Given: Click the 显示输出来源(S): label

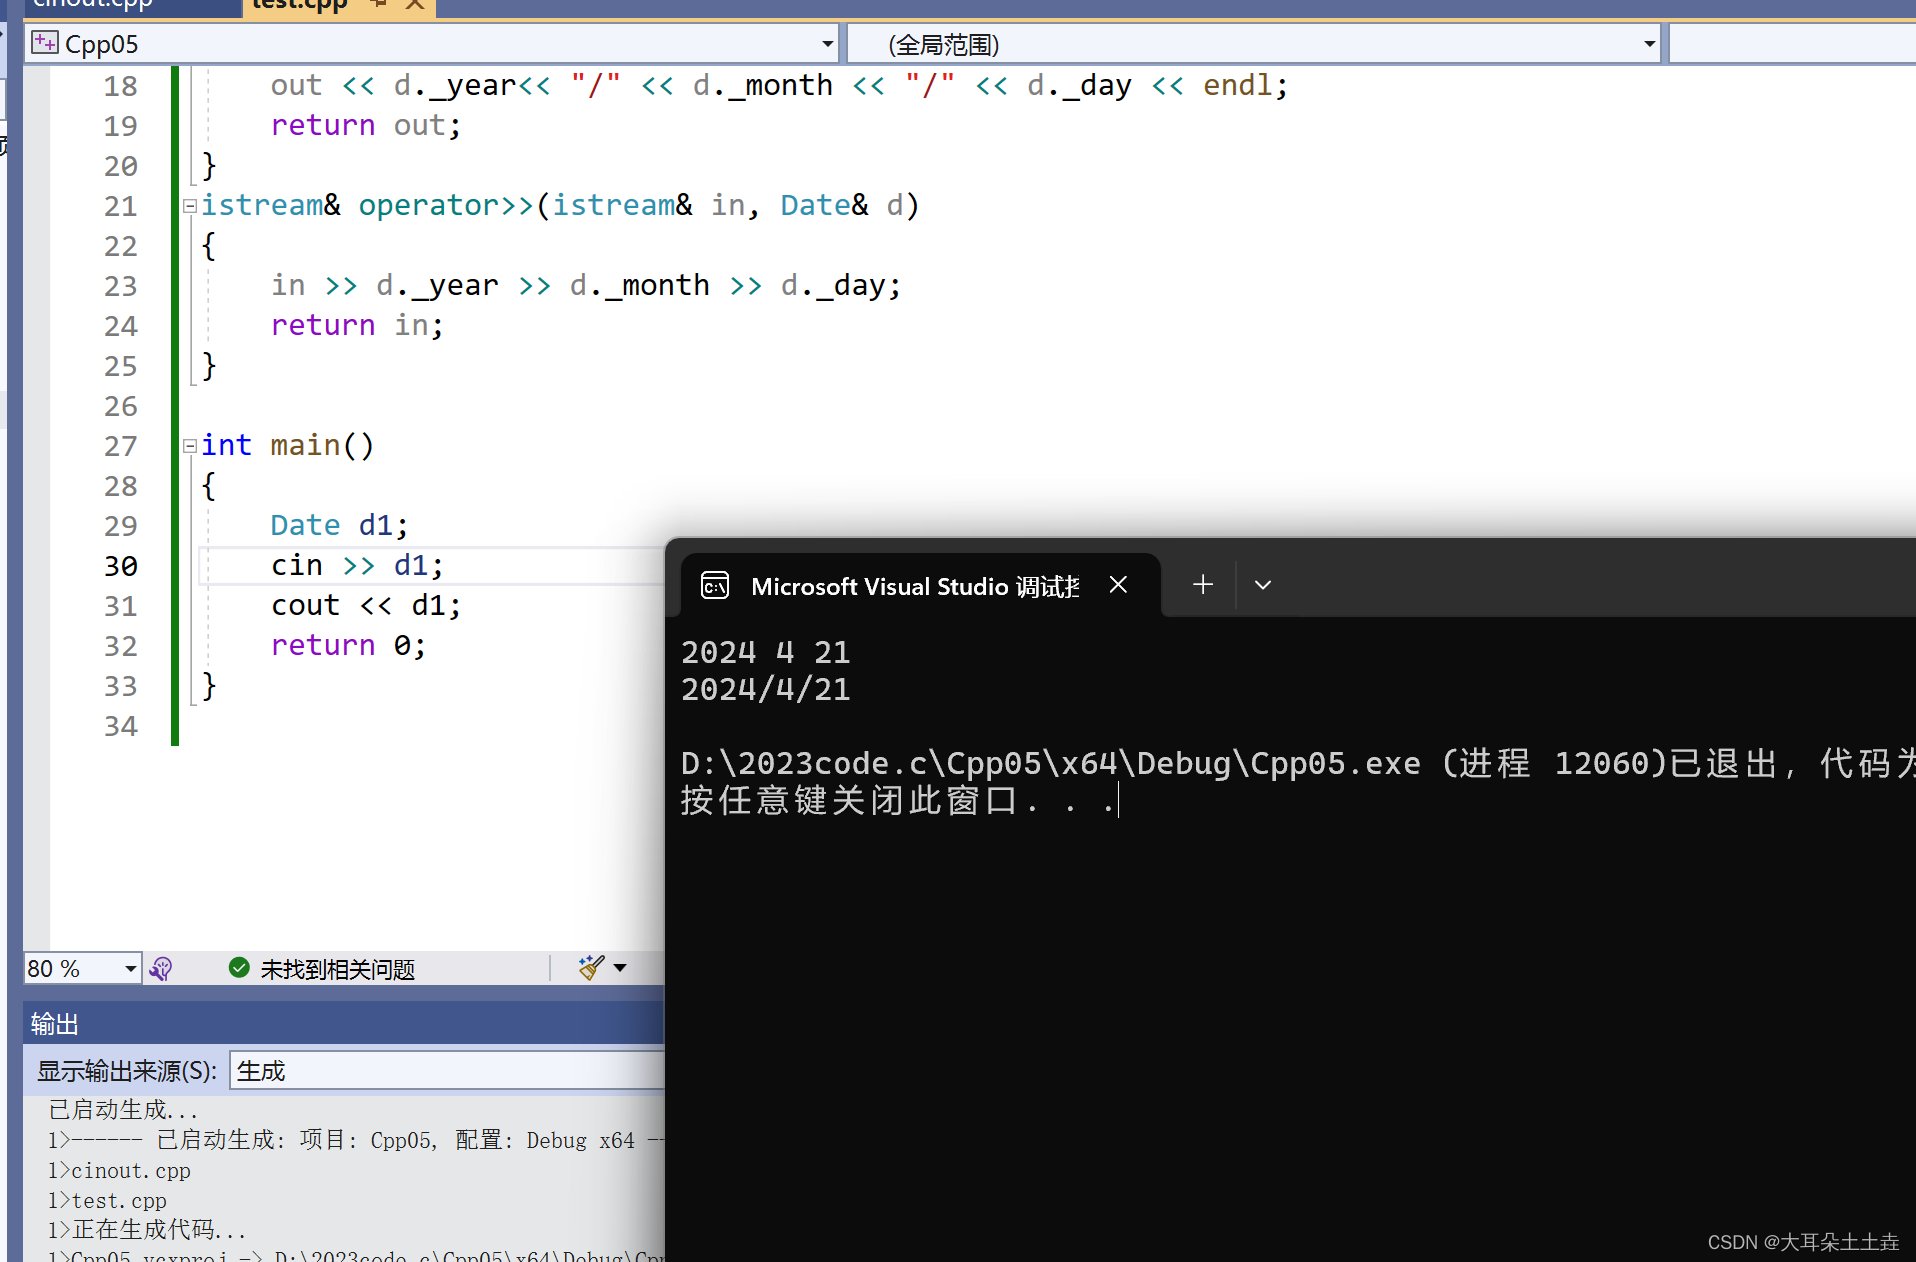Looking at the screenshot, I should [x=127, y=1071].
